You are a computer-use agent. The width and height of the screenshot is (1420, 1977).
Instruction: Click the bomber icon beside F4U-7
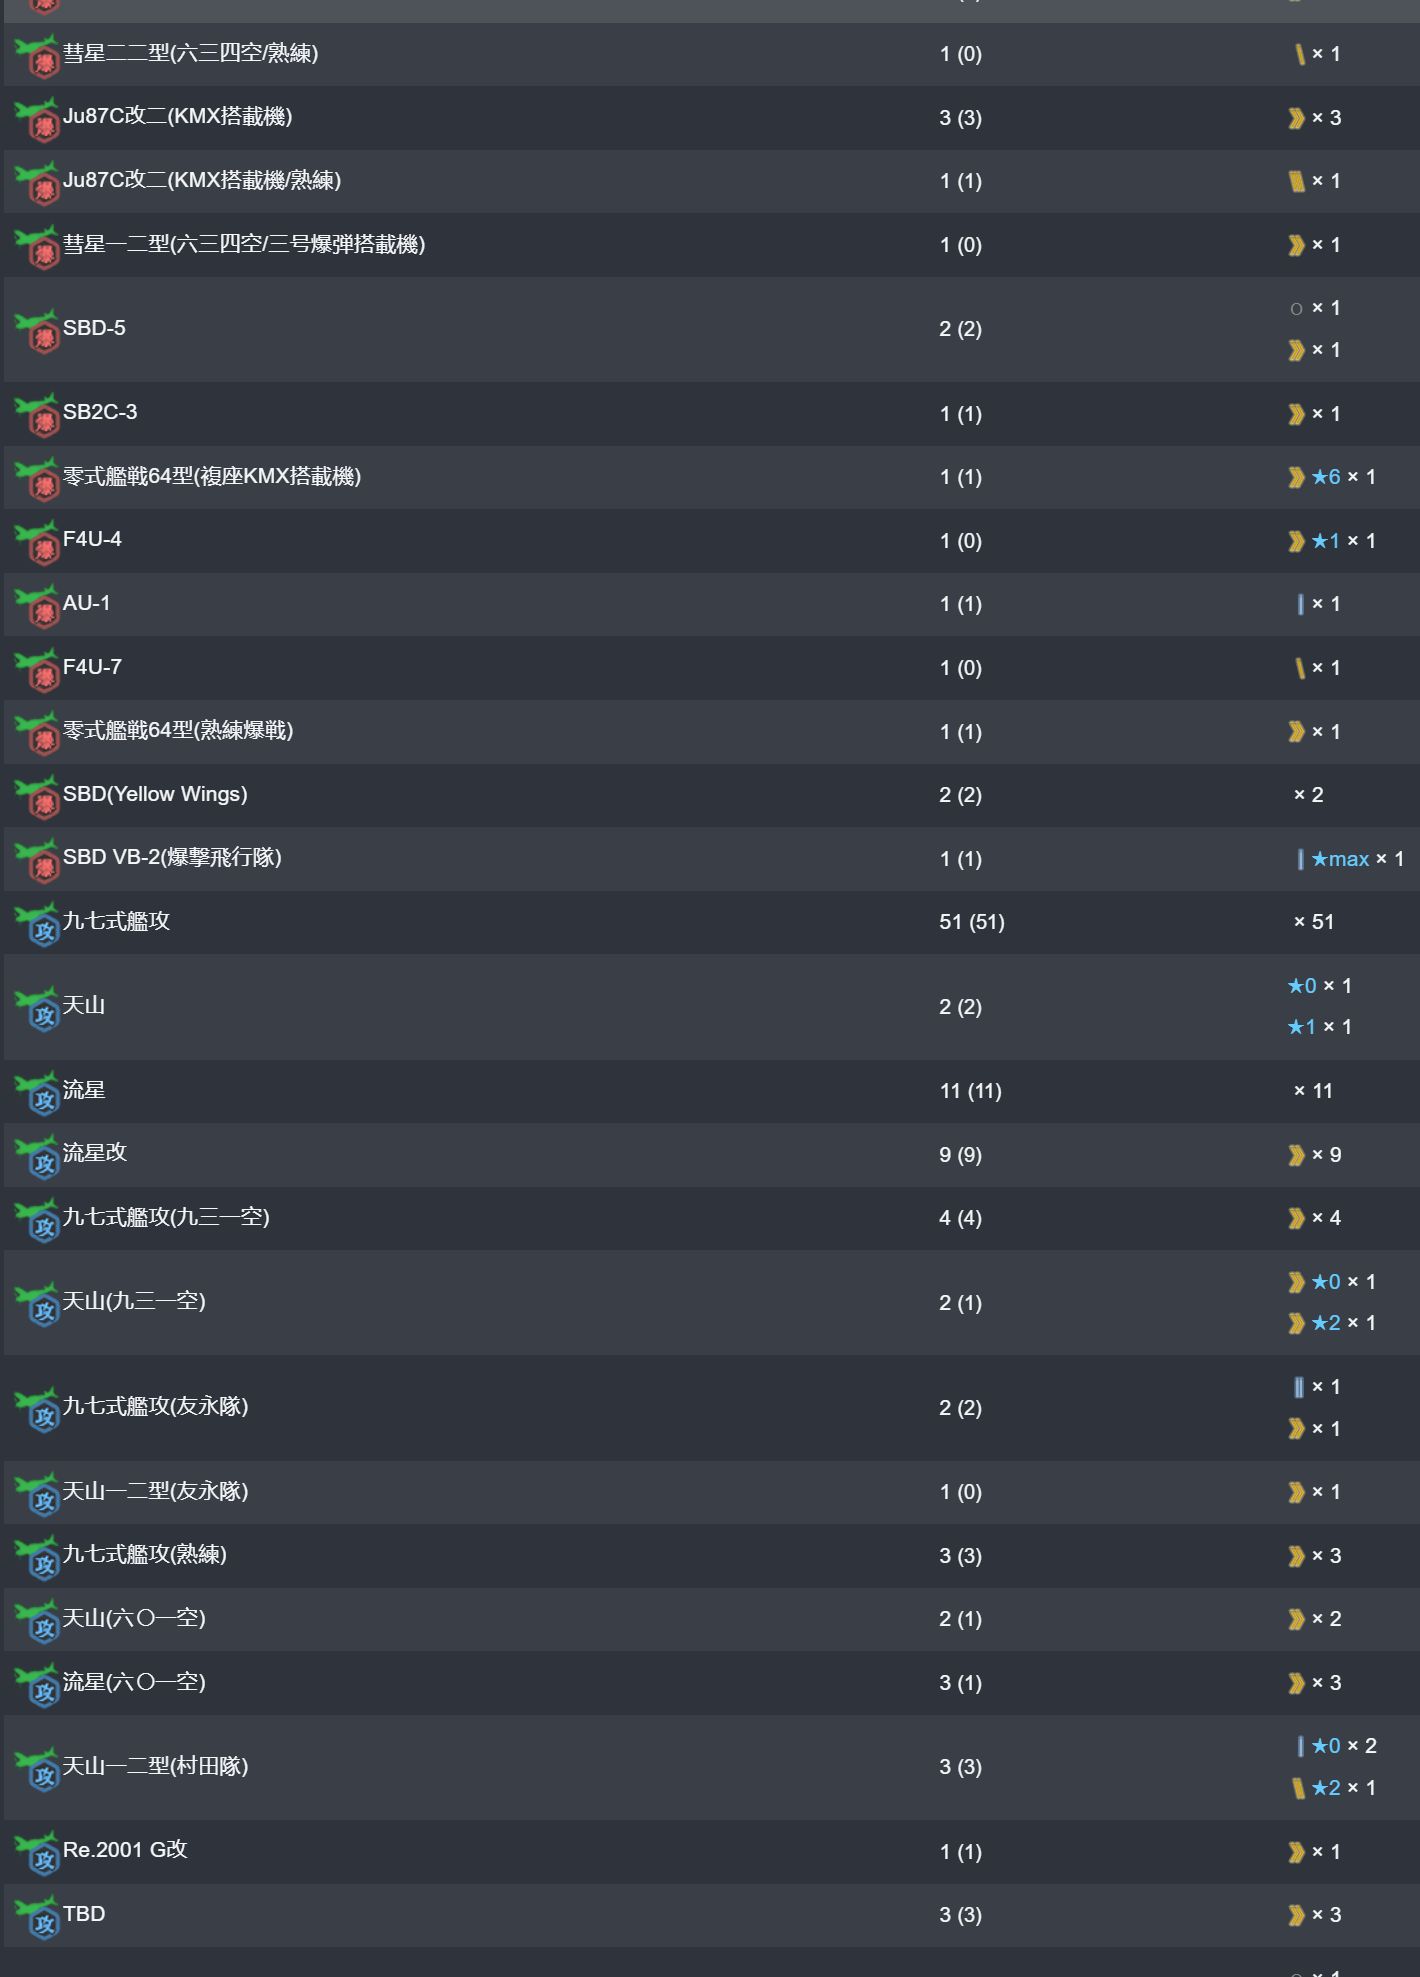[38, 668]
